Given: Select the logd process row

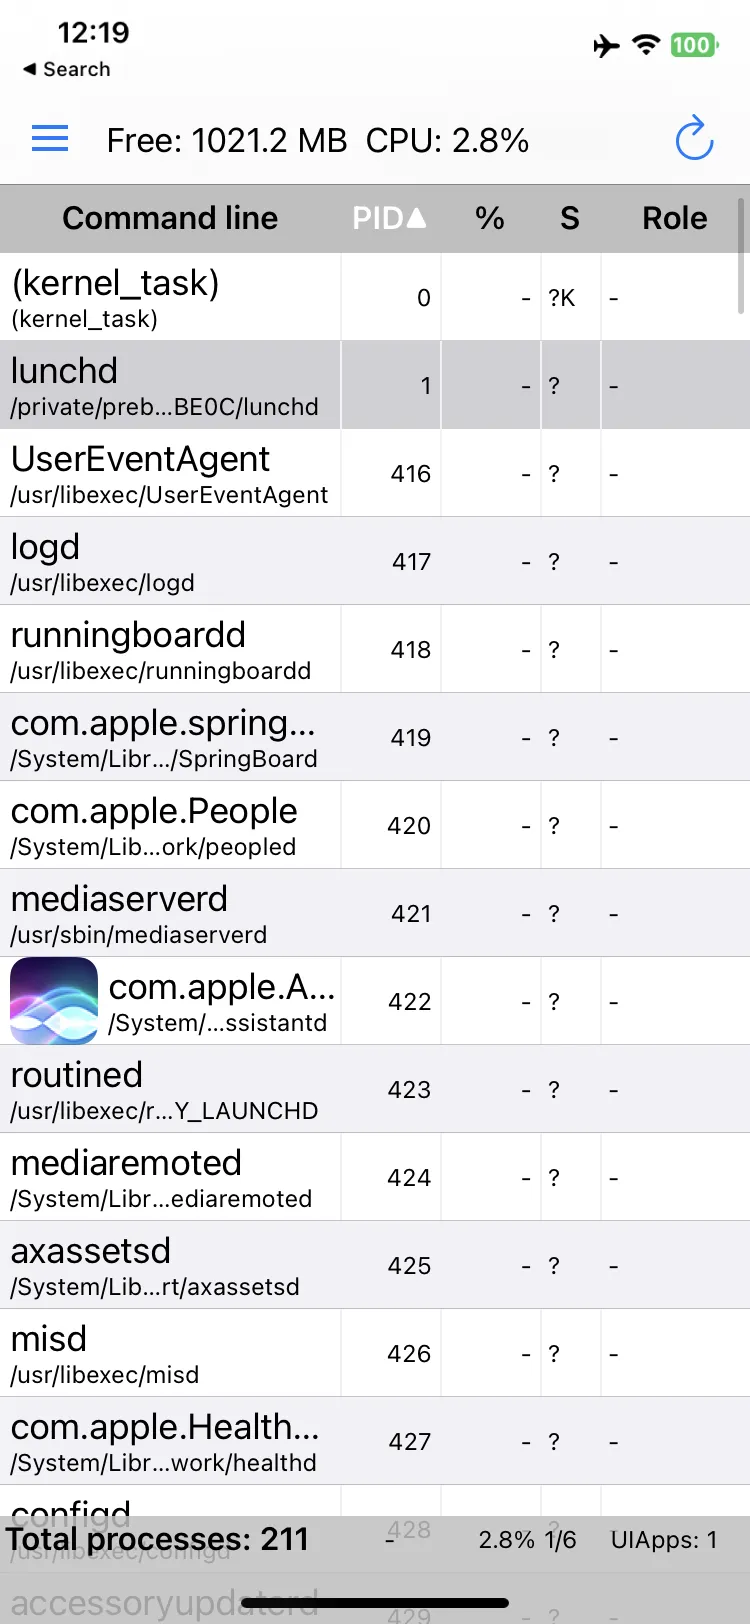Looking at the screenshot, I should (375, 561).
